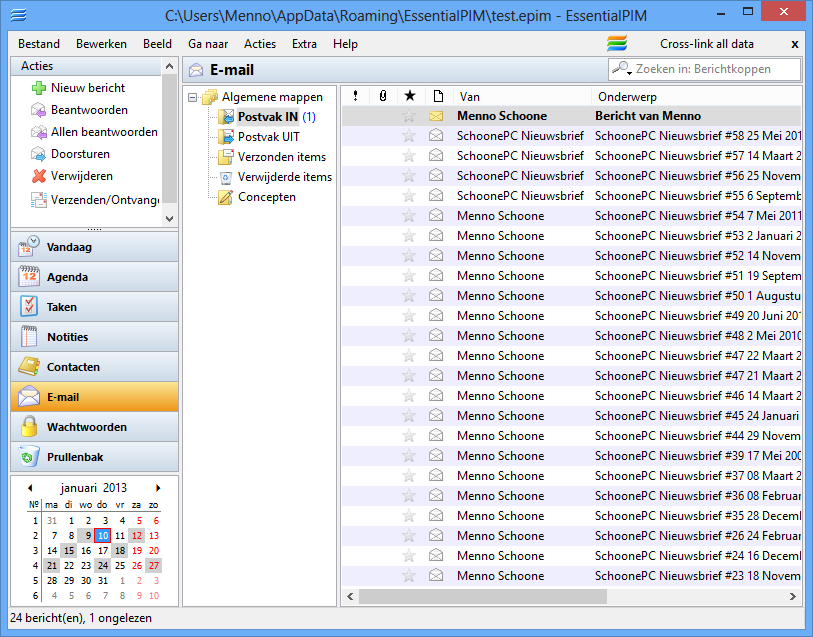Click the Postvak UIT folder icon
Image resolution: width=813 pixels, height=637 pixels.
coord(226,137)
